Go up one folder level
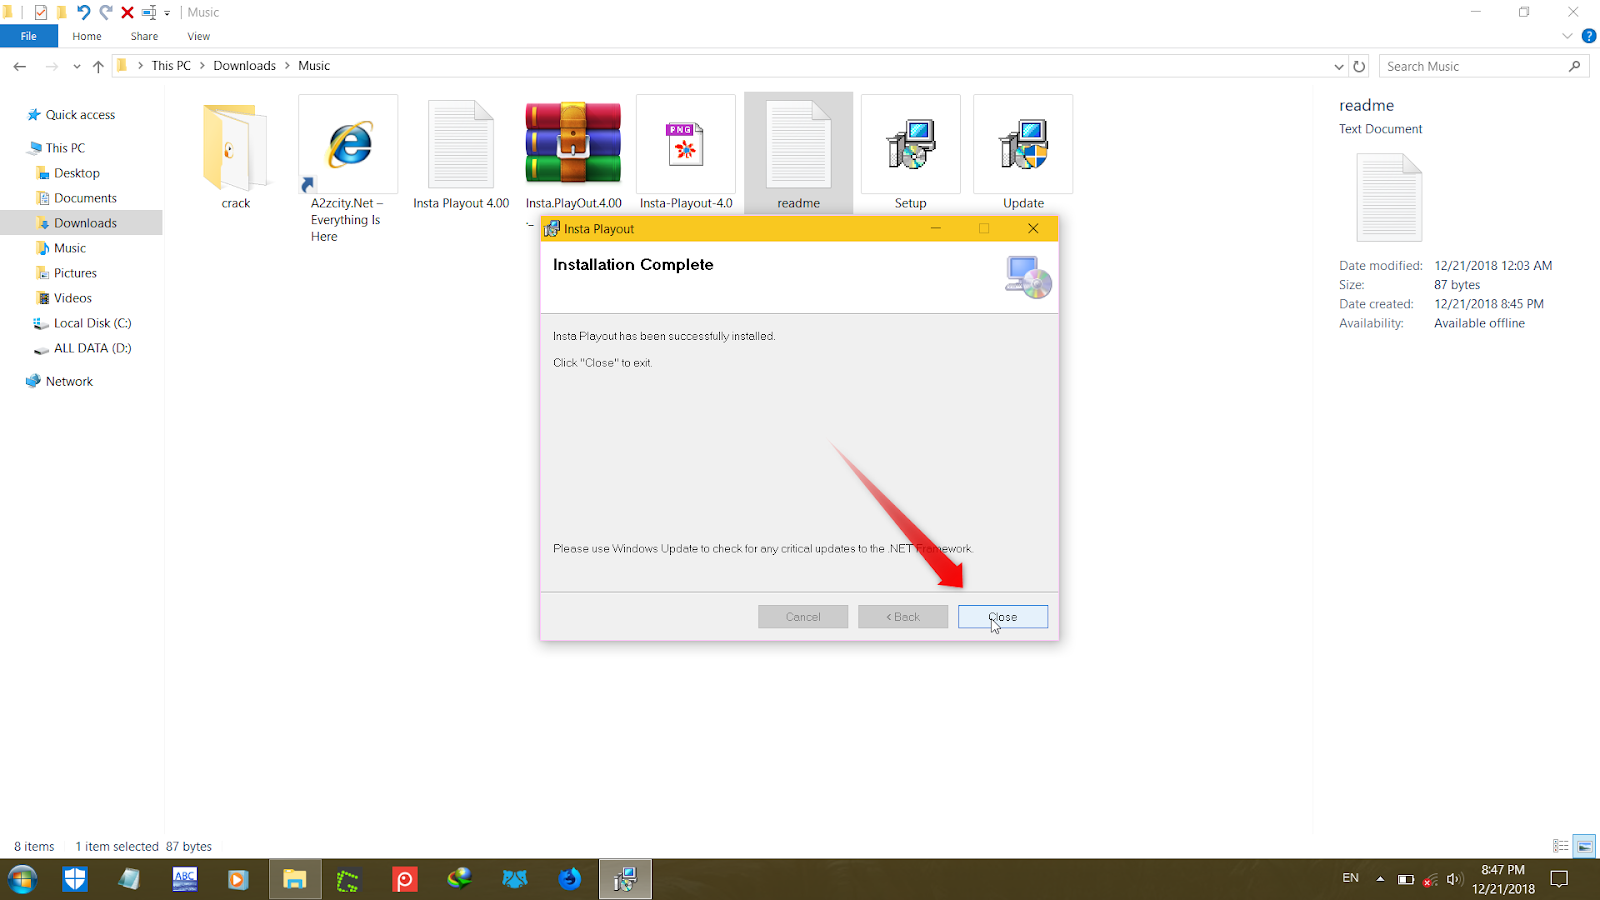Screen dimensions: 1600x900 98,66
